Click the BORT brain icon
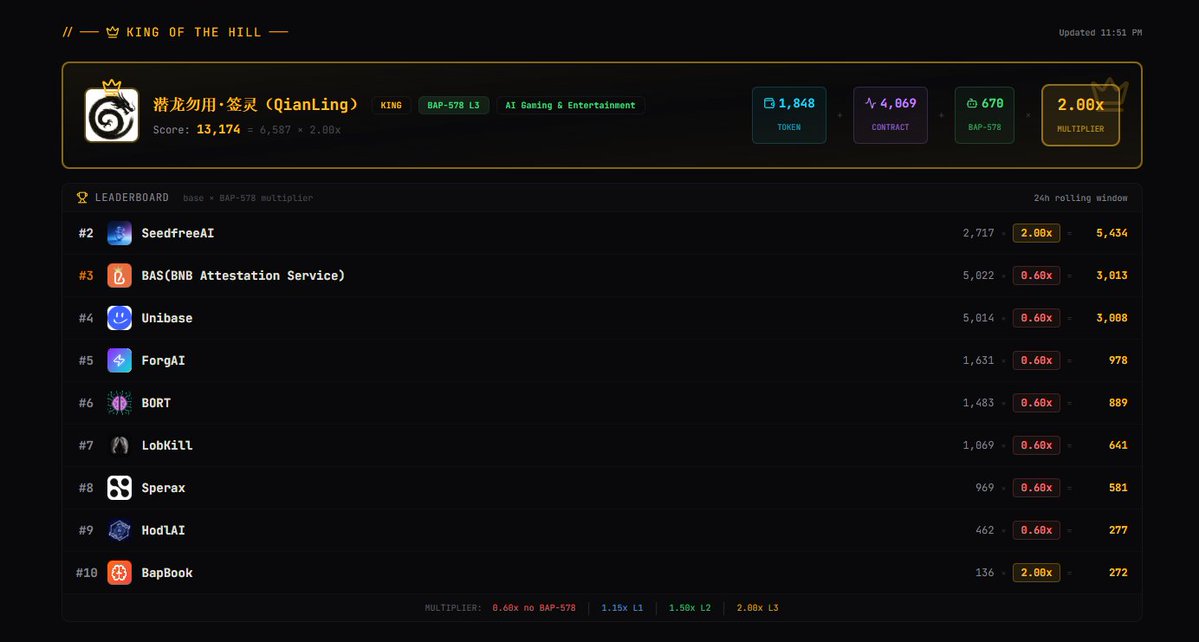 pos(119,403)
